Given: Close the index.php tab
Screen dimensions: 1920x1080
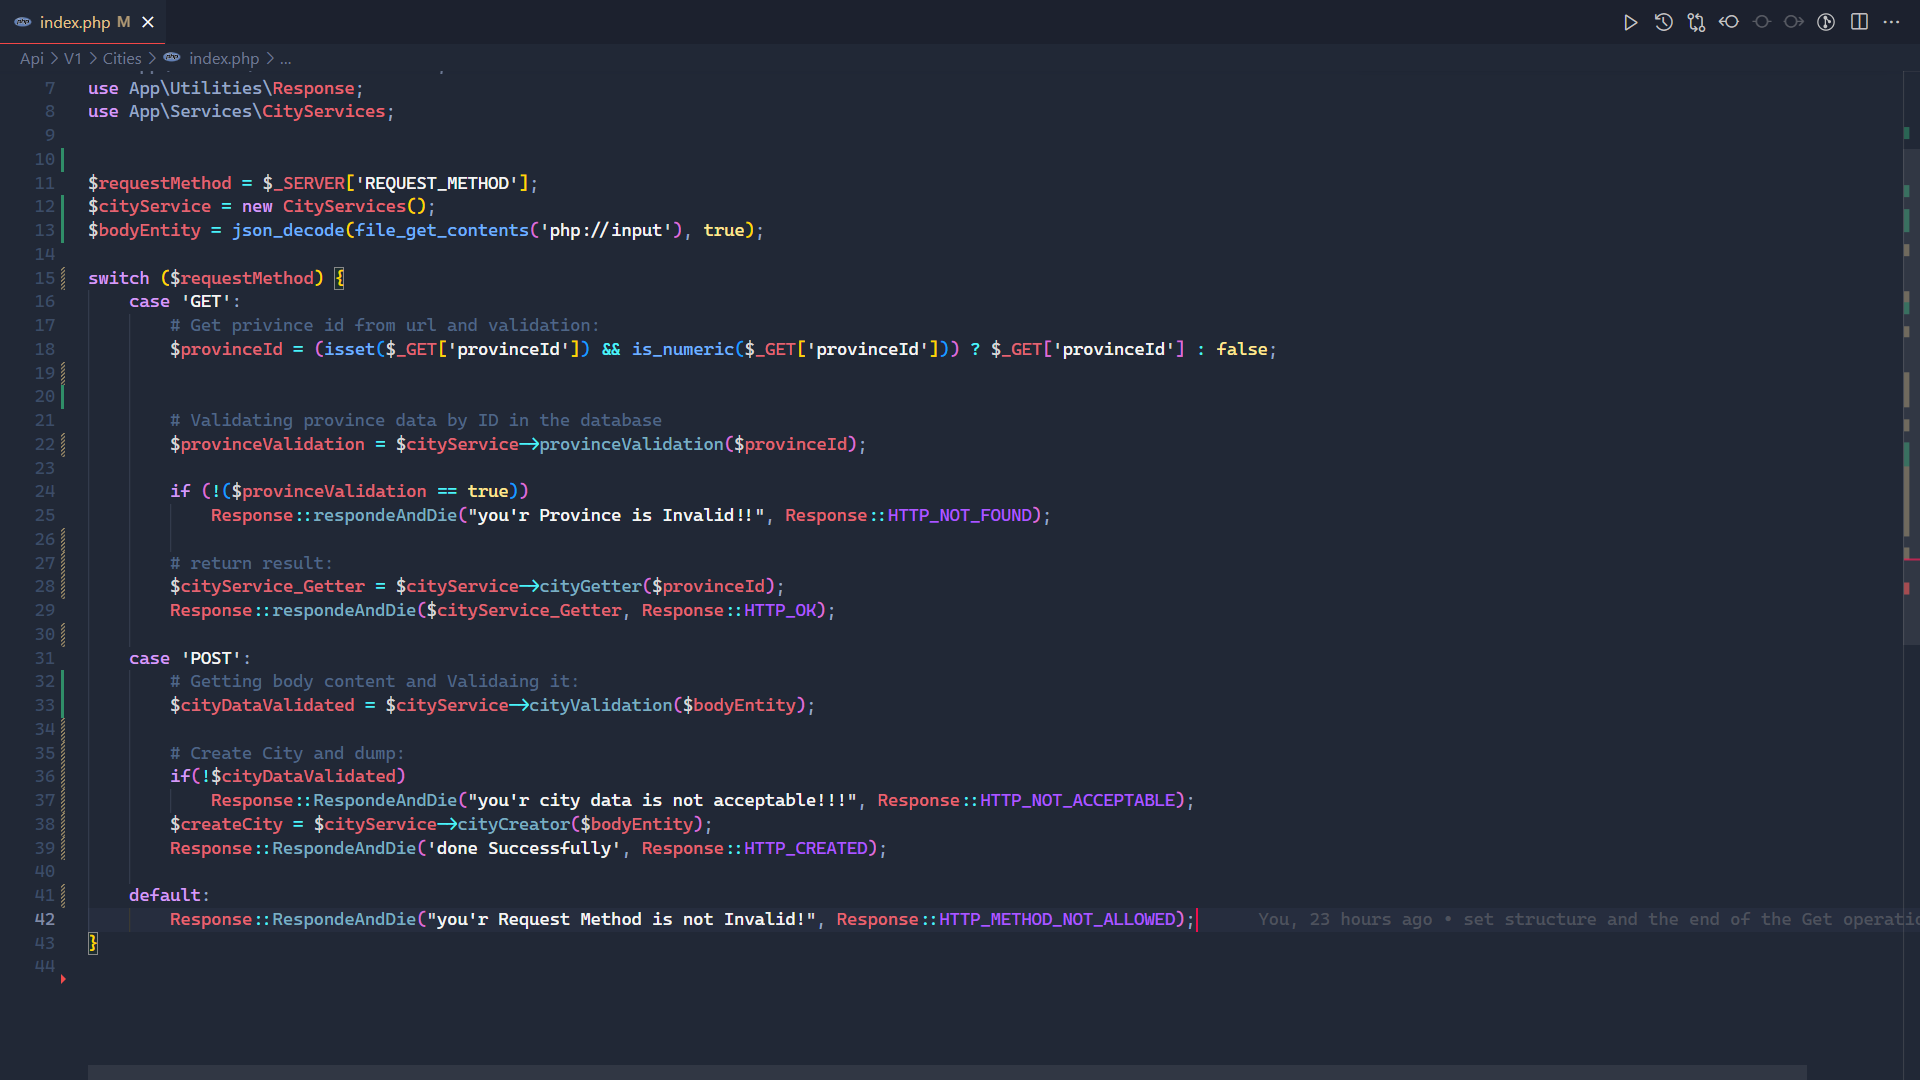Looking at the screenshot, I should pyautogui.click(x=148, y=22).
